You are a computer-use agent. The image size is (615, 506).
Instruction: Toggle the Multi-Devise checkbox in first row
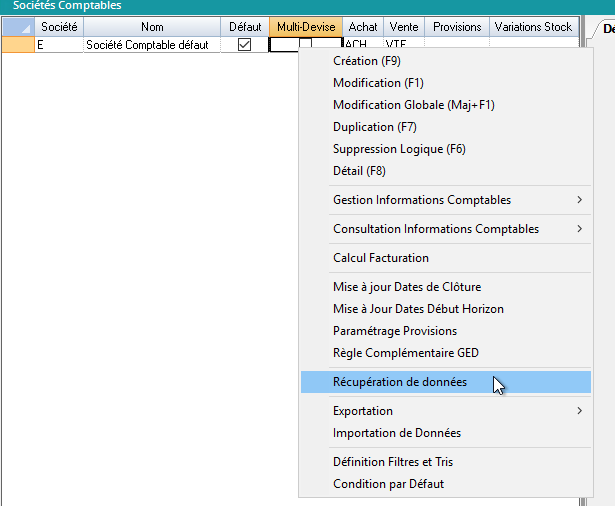click(305, 45)
